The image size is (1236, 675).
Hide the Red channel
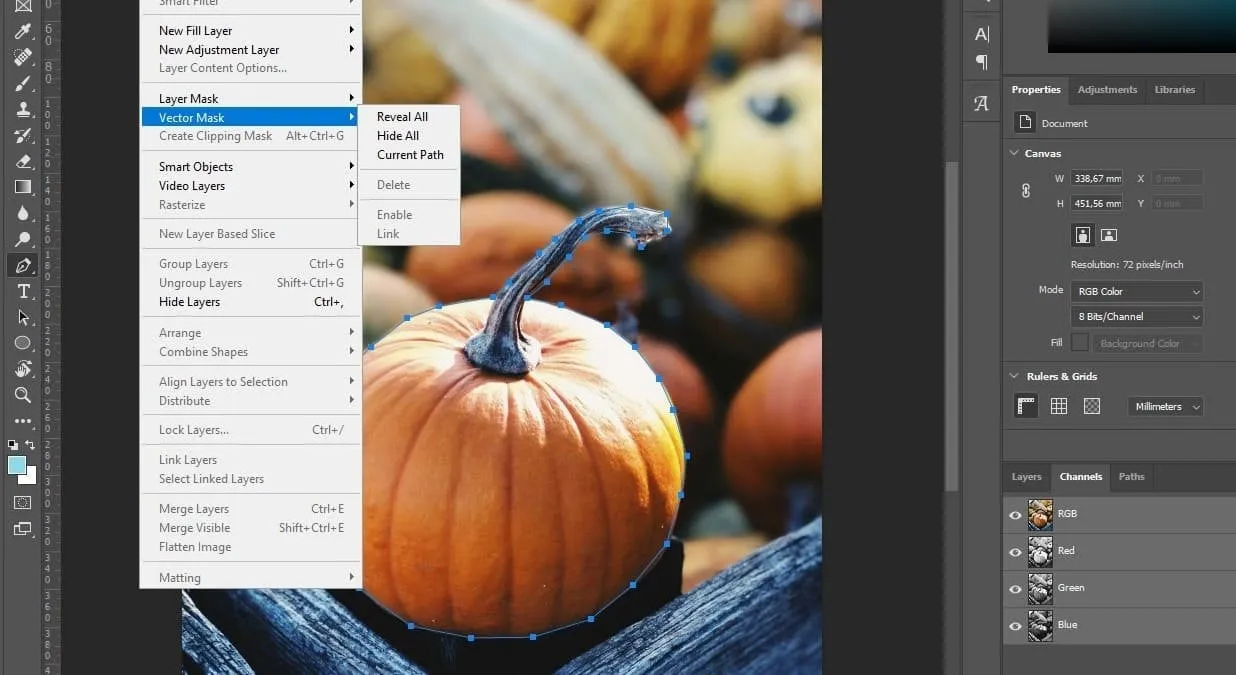pyautogui.click(x=1015, y=551)
